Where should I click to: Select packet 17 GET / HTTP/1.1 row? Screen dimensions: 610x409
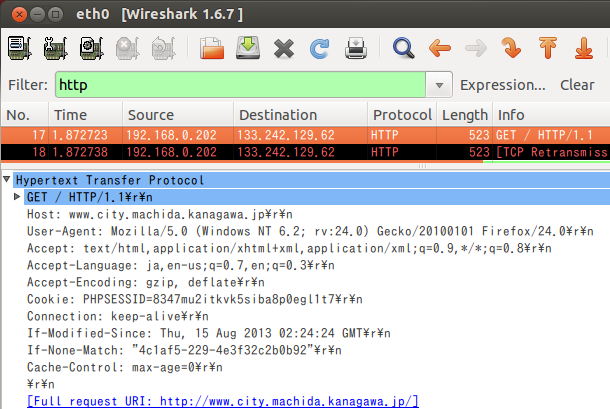[x=305, y=135]
